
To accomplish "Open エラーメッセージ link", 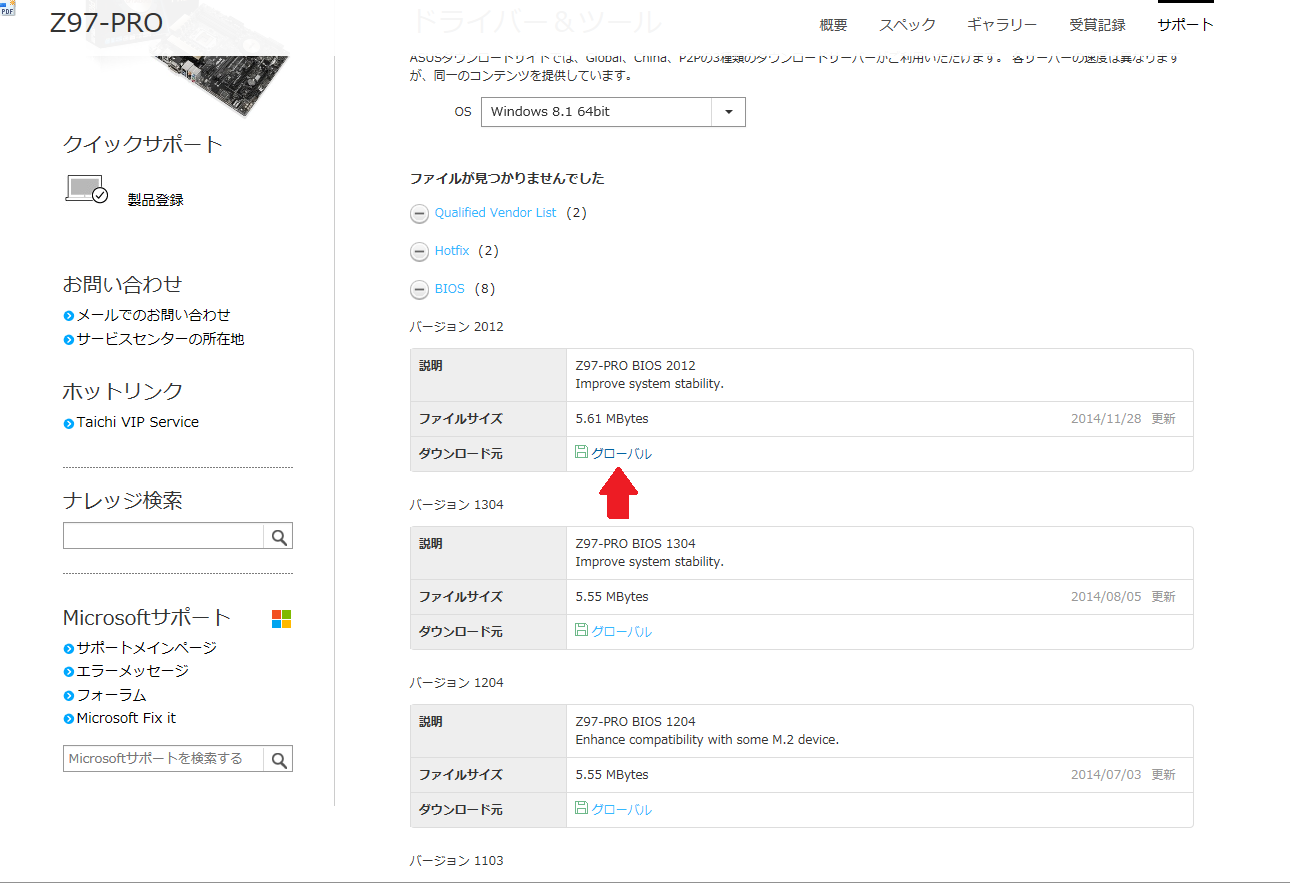I will (x=133, y=671).
